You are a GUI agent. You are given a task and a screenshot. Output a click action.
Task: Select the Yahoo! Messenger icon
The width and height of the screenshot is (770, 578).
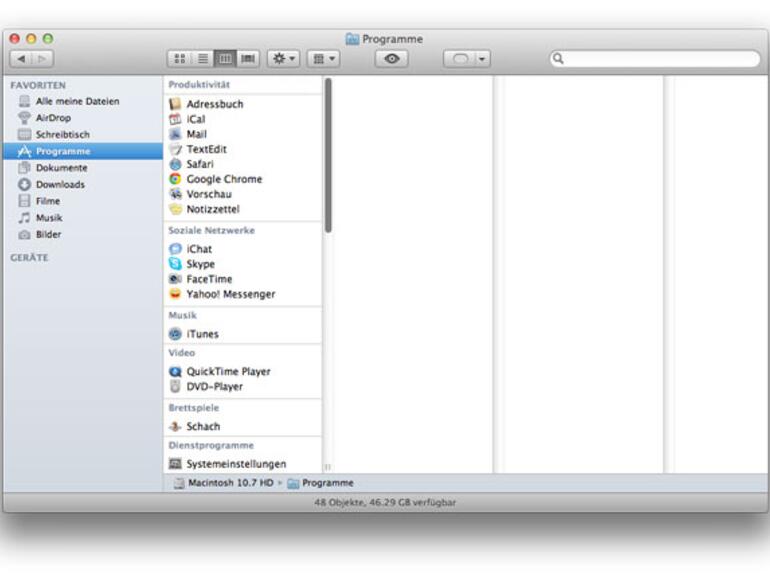pyautogui.click(x=175, y=294)
